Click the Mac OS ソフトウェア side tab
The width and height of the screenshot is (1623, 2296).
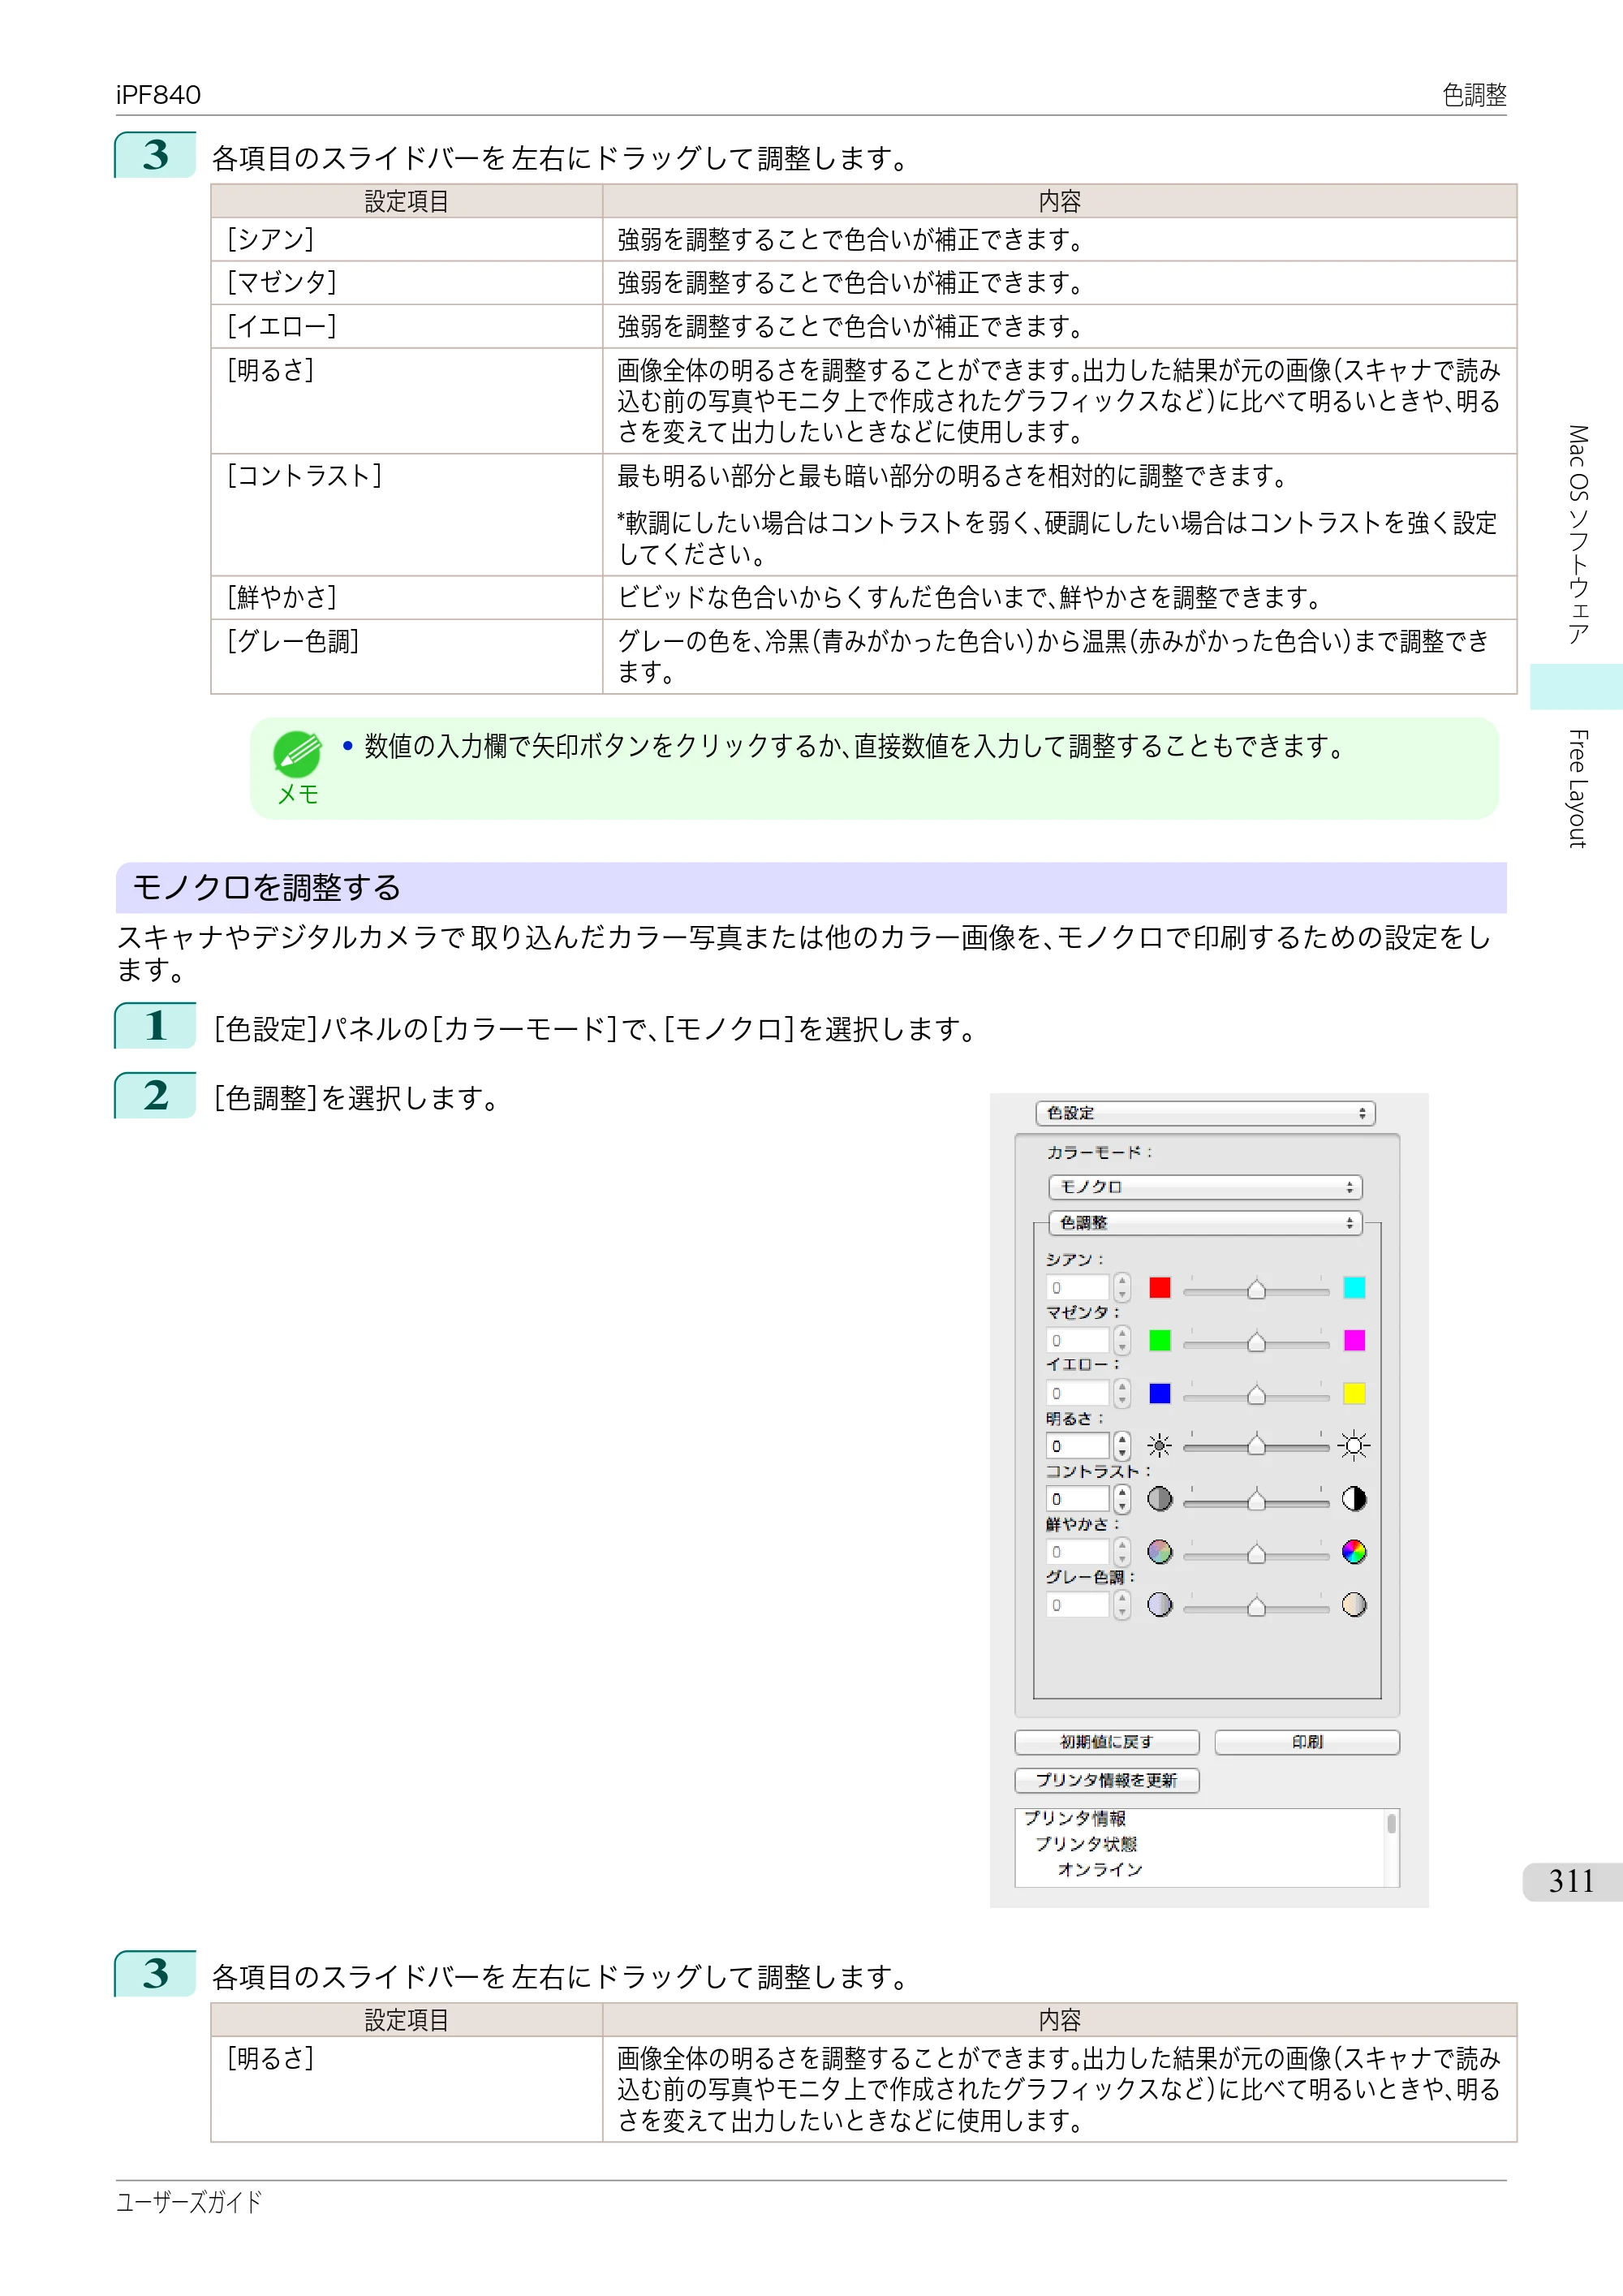pos(1577,535)
